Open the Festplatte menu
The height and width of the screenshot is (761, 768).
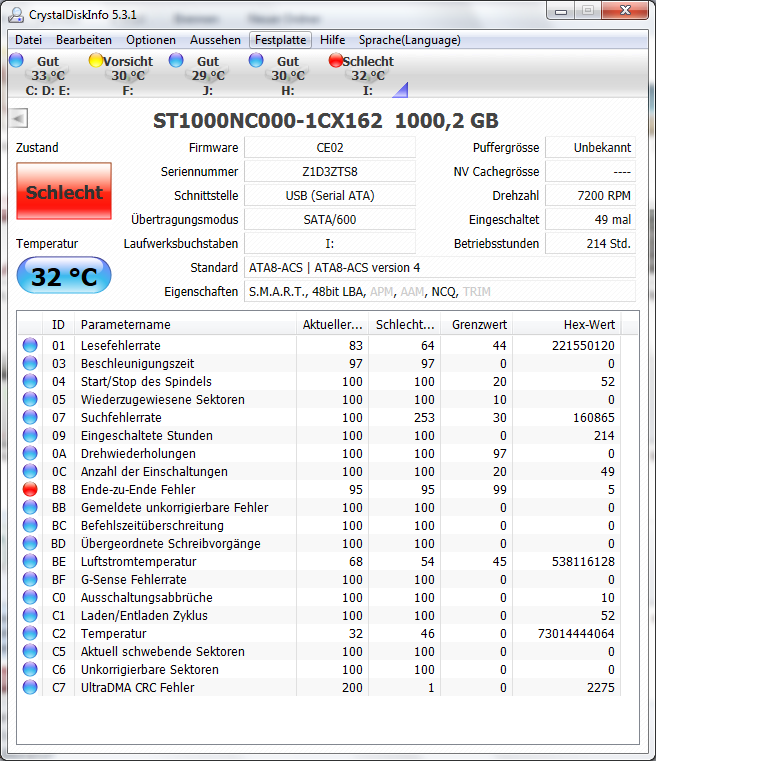tap(281, 40)
